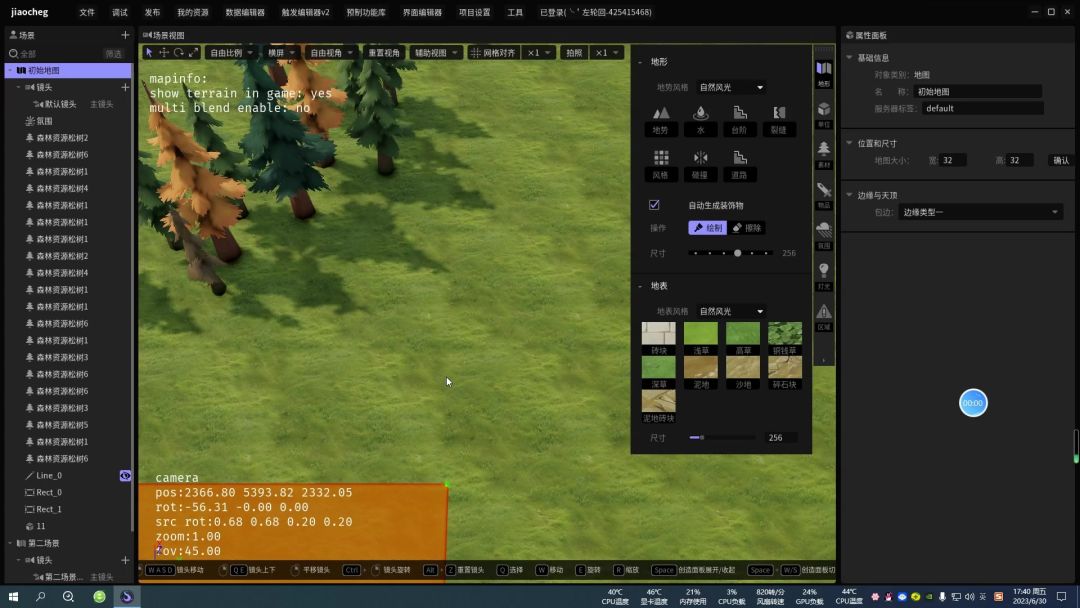Screen dimensions: 1080x608
Task: Open the 辅助视图 helper view dropdown
Action: [x=436, y=52]
